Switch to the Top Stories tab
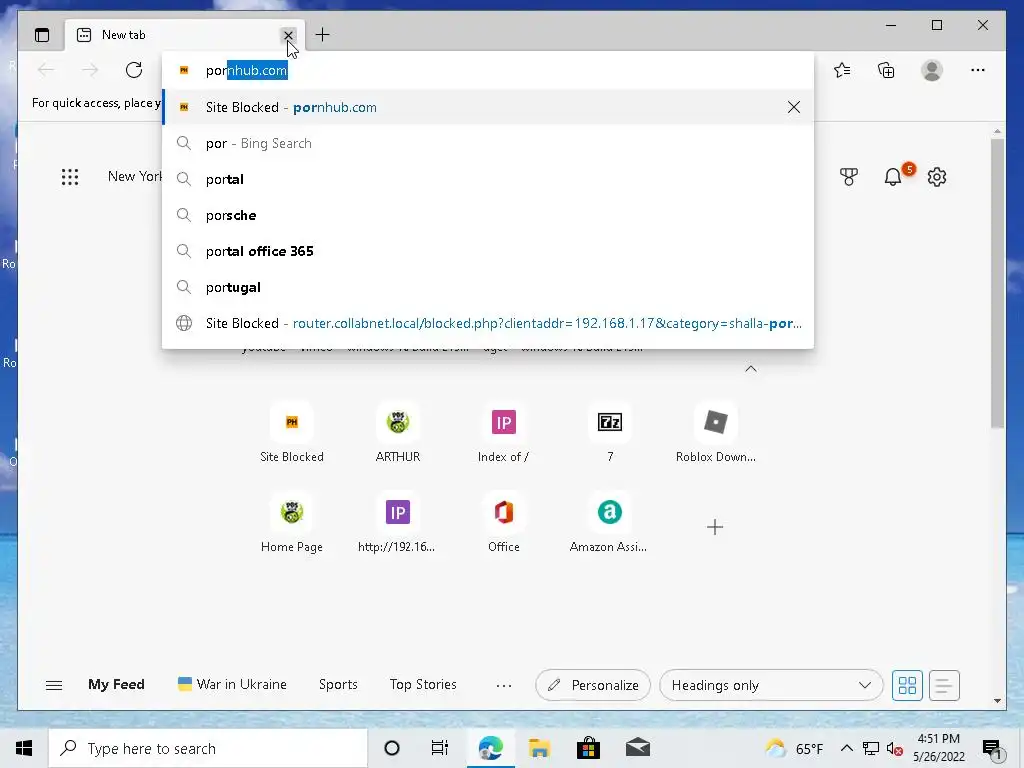This screenshot has height=768, width=1024. pos(423,684)
